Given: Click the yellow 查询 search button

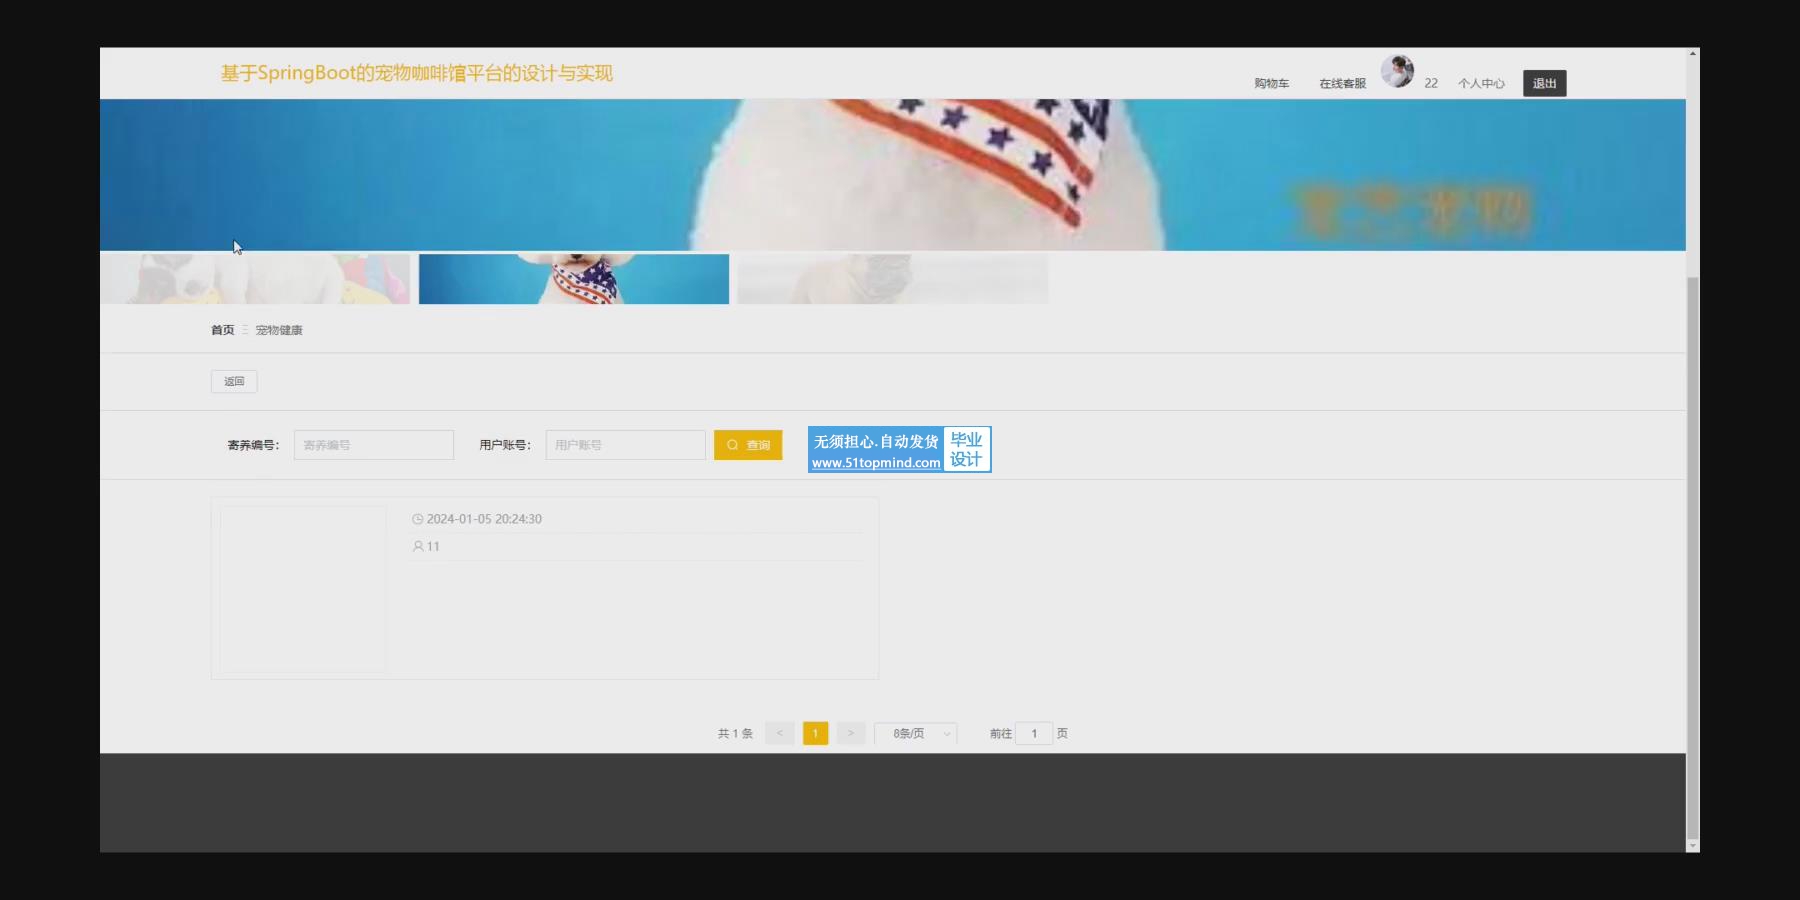Looking at the screenshot, I should point(748,445).
